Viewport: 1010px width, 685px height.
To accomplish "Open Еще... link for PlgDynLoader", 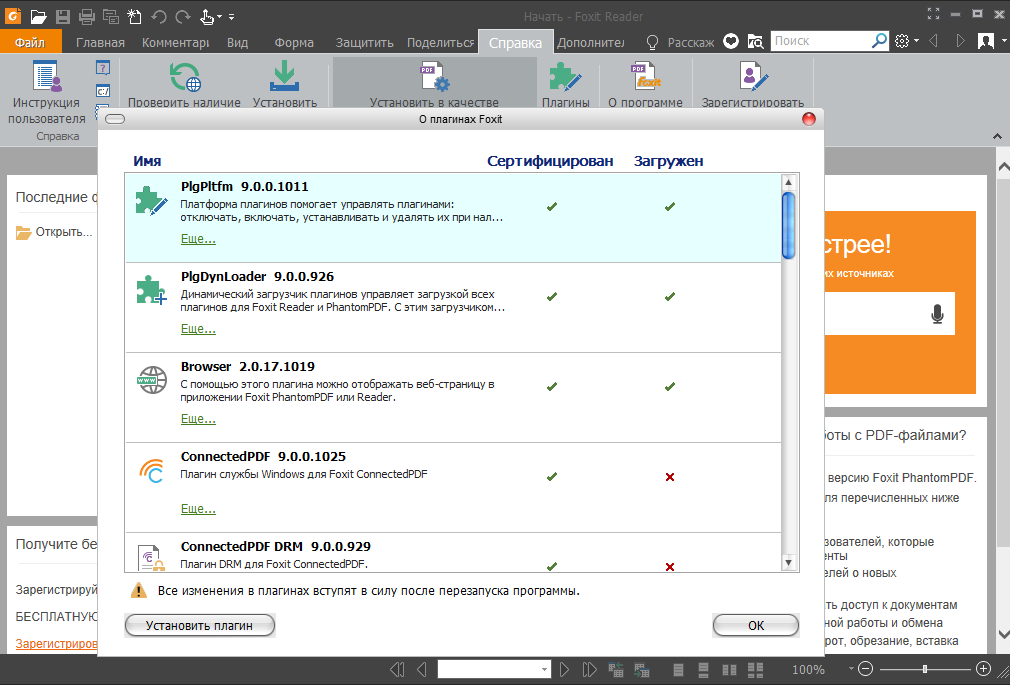I will pyautogui.click(x=198, y=329).
